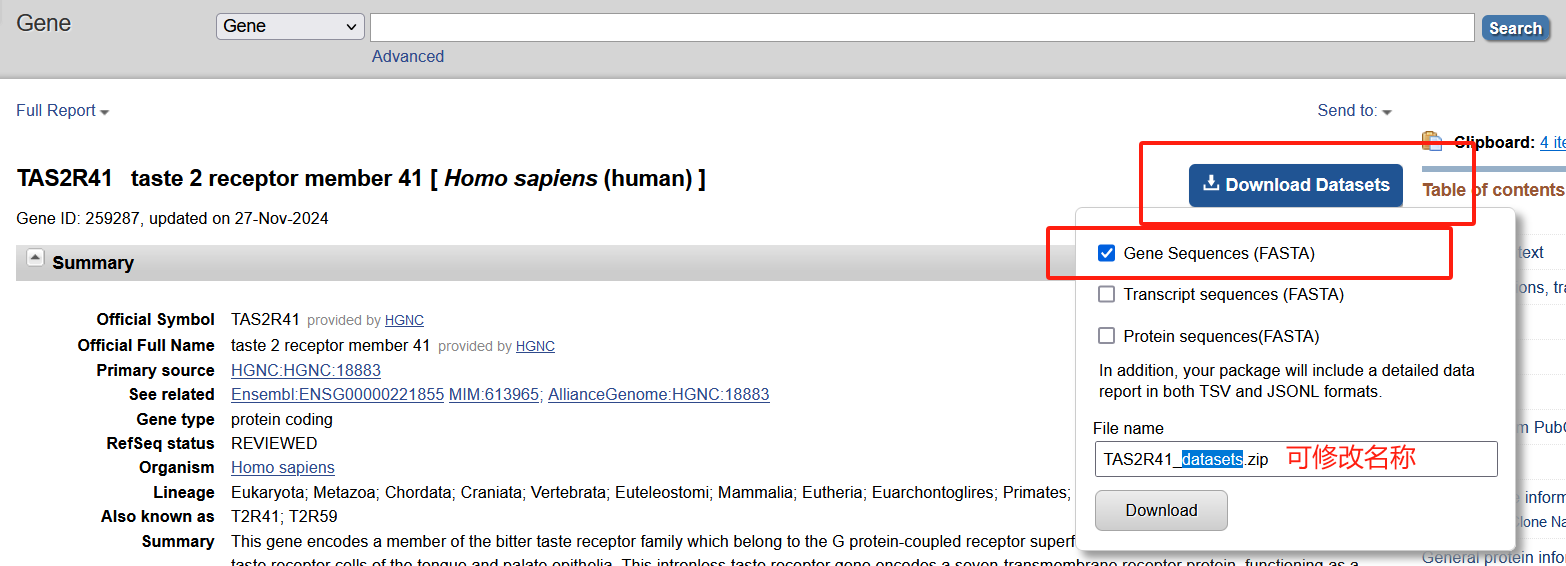Expand the Full Report format menu
Image resolution: width=1566 pixels, height=566 pixels.
62,111
